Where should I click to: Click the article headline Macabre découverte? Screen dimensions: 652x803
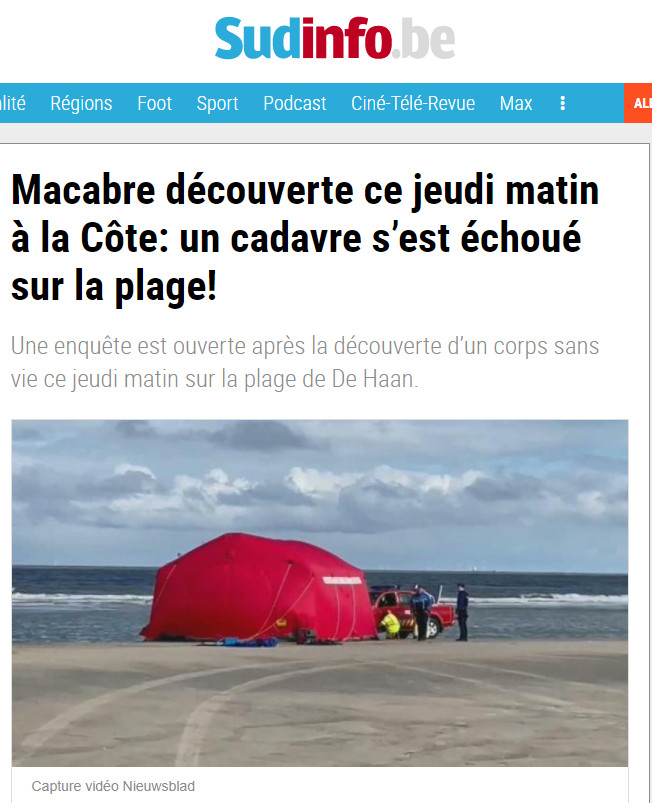coord(305,238)
